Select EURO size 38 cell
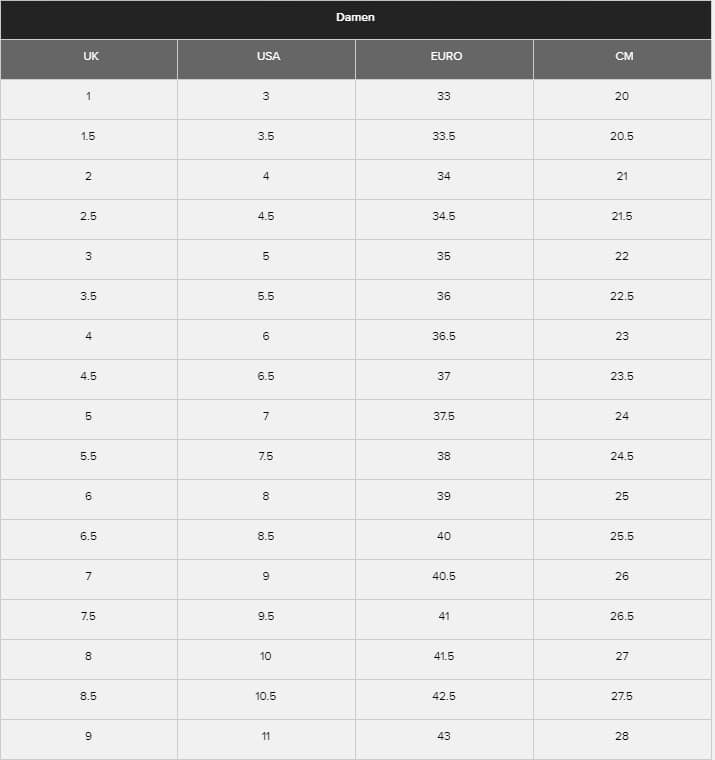Viewport: 715px width, 760px height. (x=444, y=456)
